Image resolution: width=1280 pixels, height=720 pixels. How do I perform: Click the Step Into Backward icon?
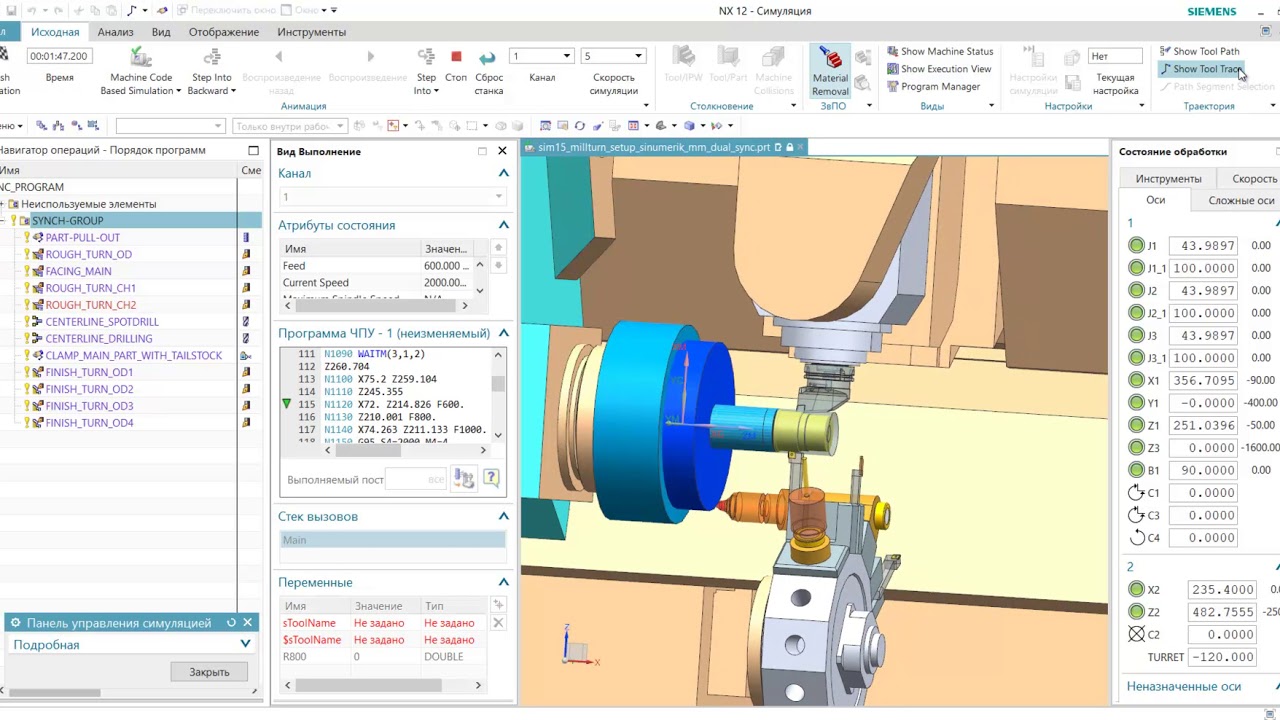tap(211, 57)
